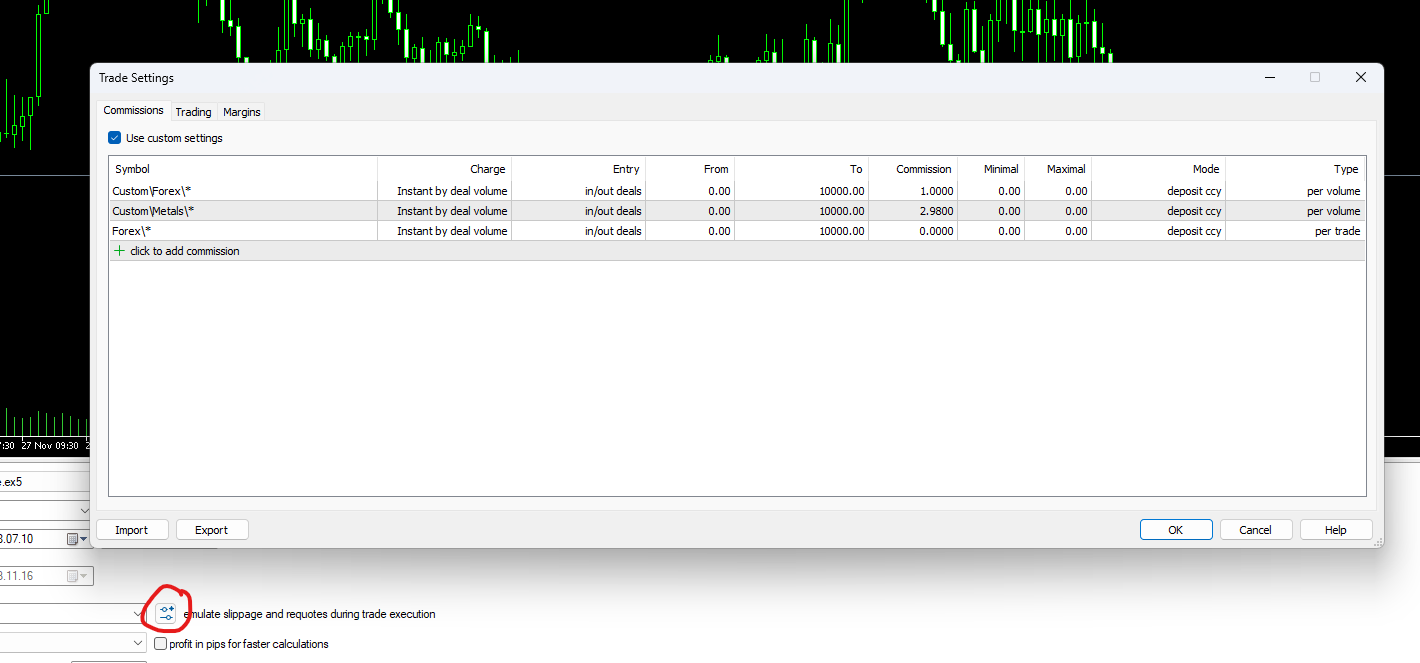Click the green plus to add commission
This screenshot has width=1420, height=663.
[x=120, y=251]
